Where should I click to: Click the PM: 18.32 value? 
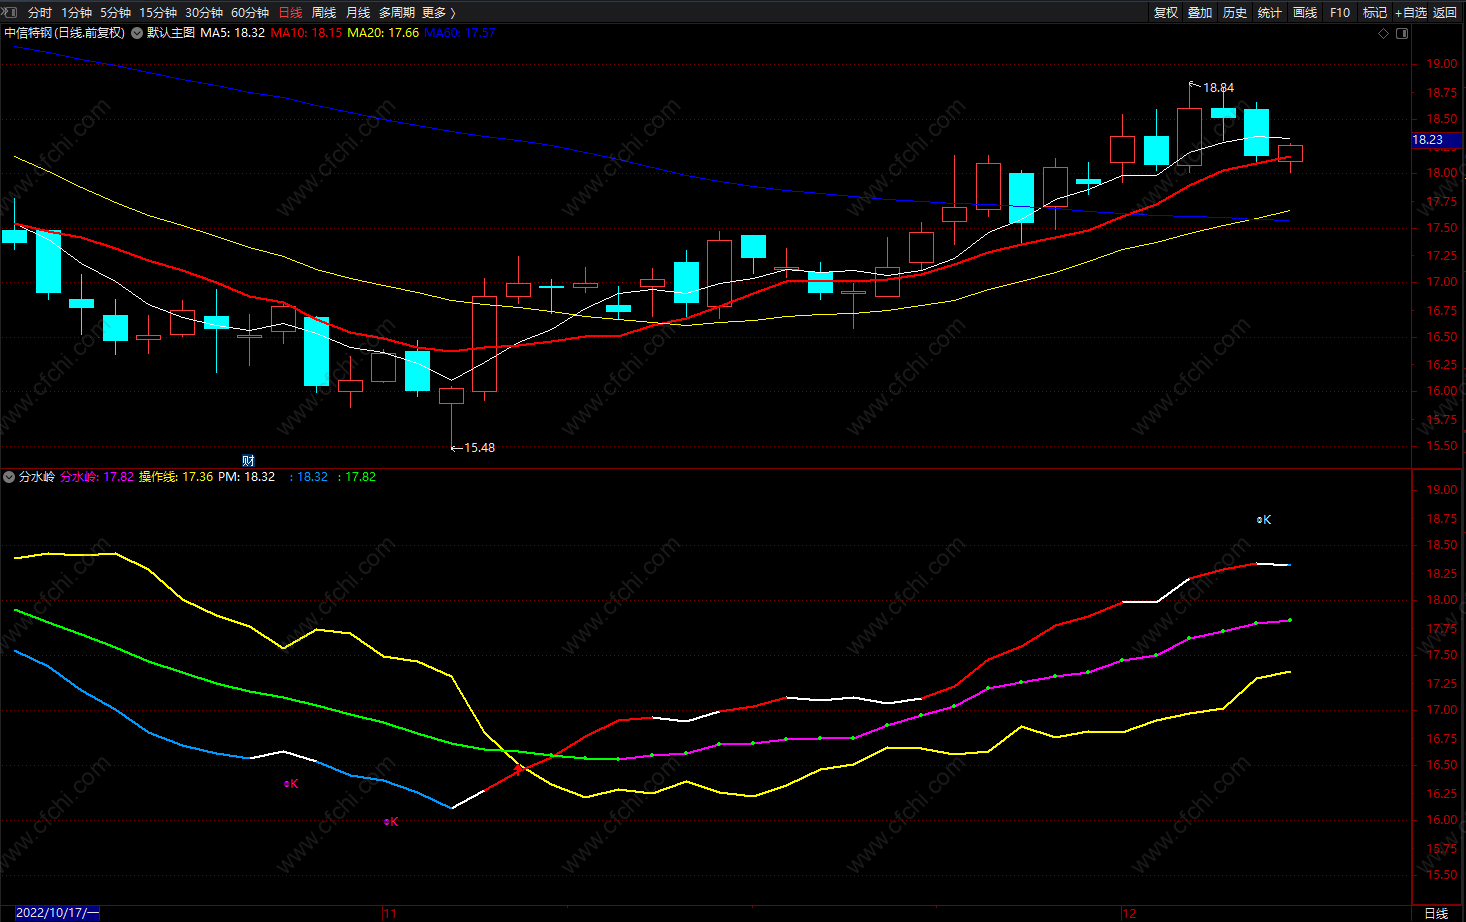click(x=247, y=477)
